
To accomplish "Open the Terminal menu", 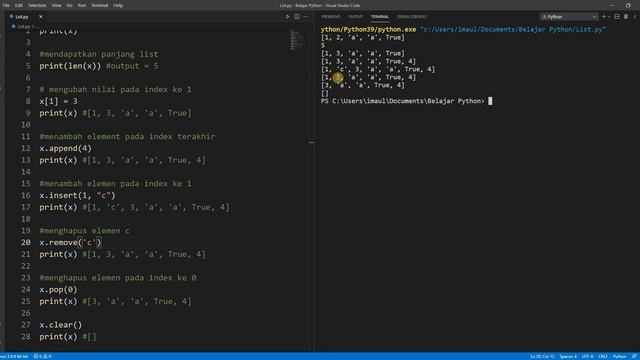I will pos(100,5).
